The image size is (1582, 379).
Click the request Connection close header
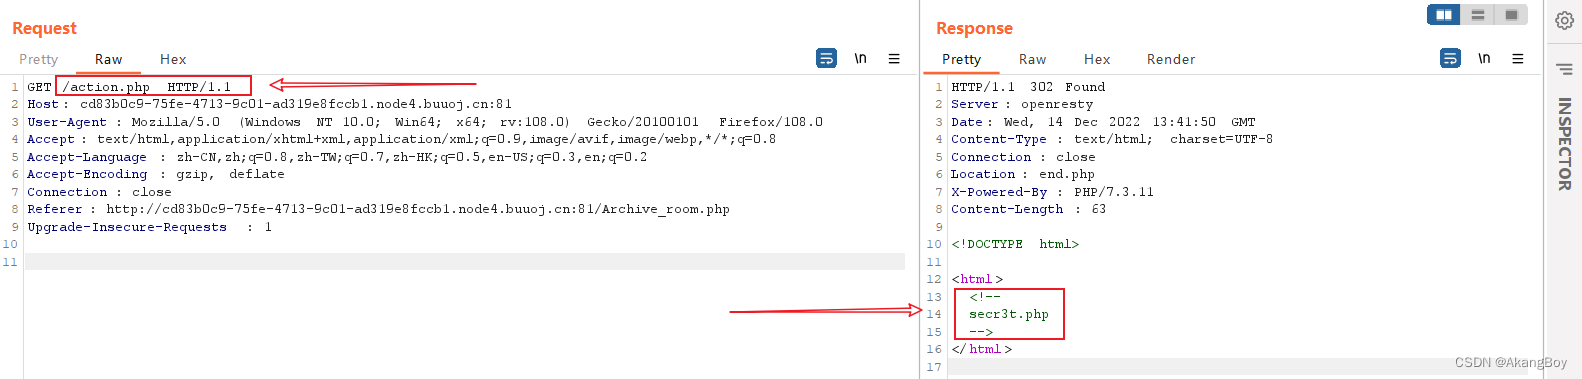[x=99, y=192]
